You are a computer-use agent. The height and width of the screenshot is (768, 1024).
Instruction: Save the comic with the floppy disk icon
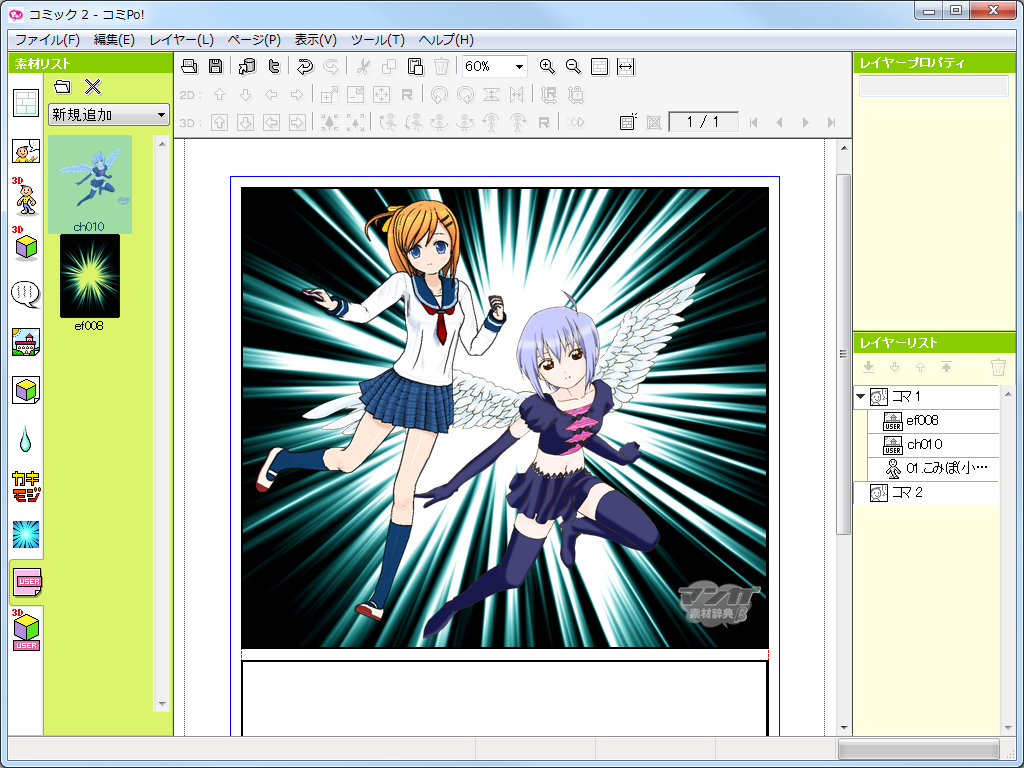216,66
